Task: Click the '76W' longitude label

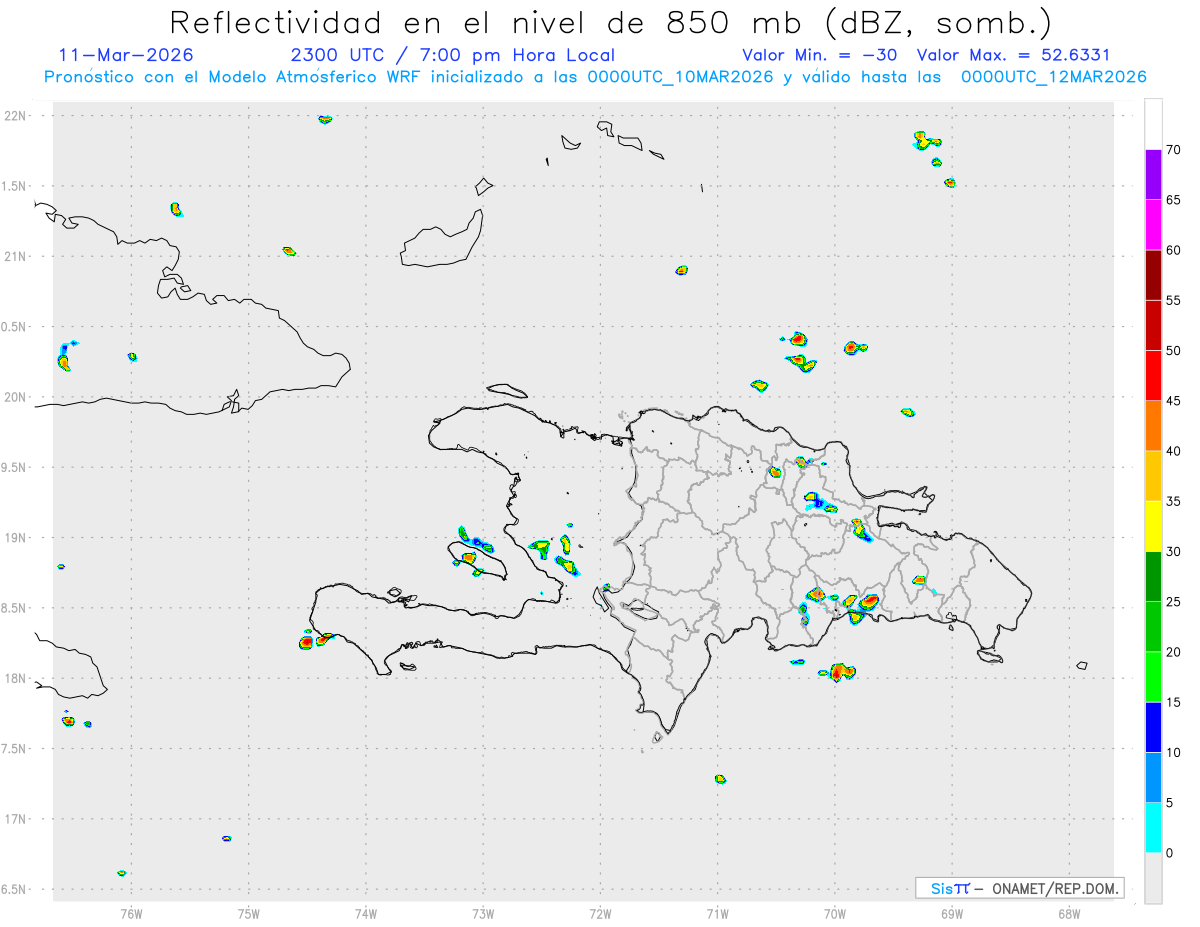Action: pos(131,913)
